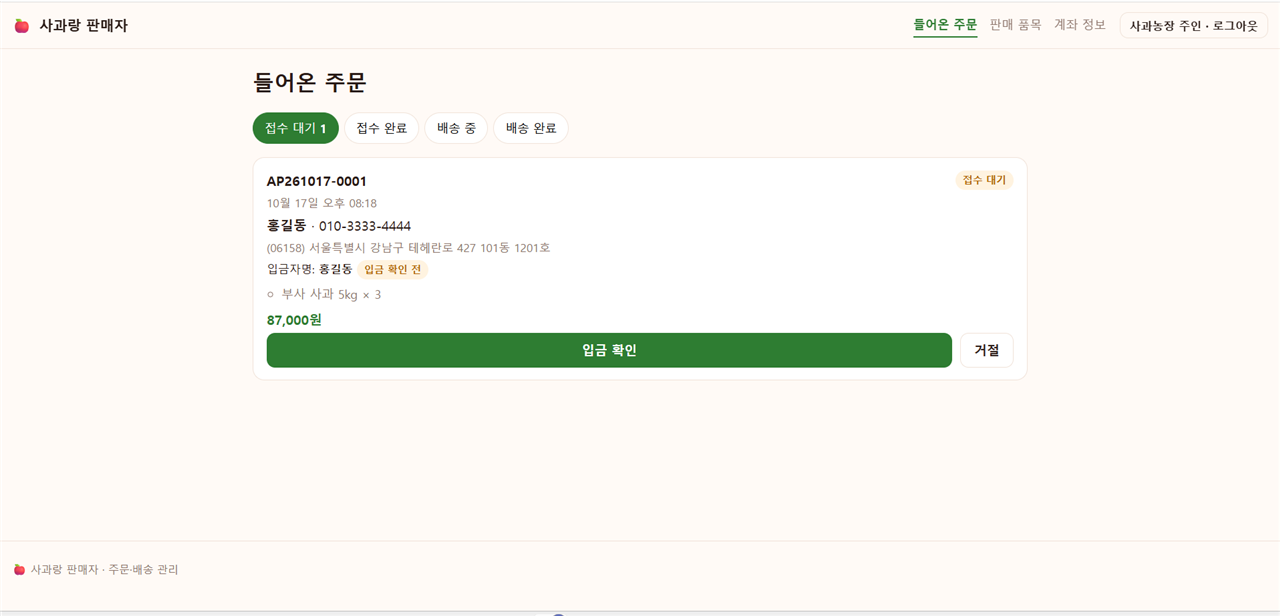1280x616 pixels.
Task: Click the 입금 확인 전 badge
Action: (393, 269)
